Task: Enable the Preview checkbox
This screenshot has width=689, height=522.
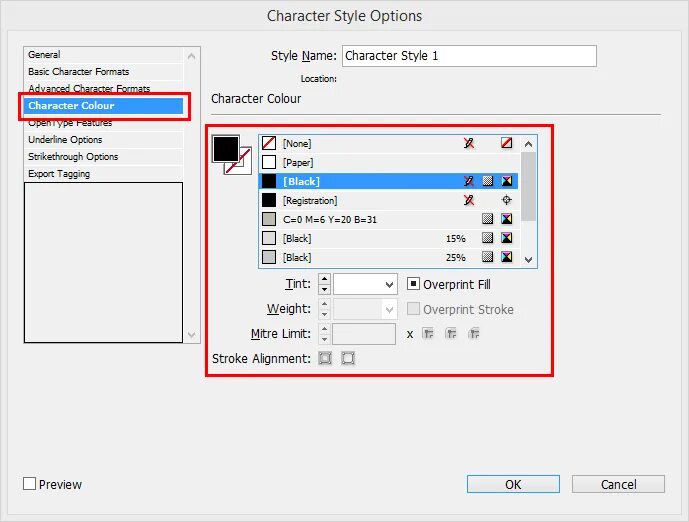Action: [x=29, y=484]
